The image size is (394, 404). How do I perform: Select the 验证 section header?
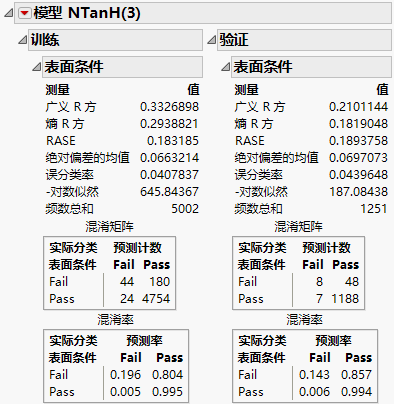point(305,40)
